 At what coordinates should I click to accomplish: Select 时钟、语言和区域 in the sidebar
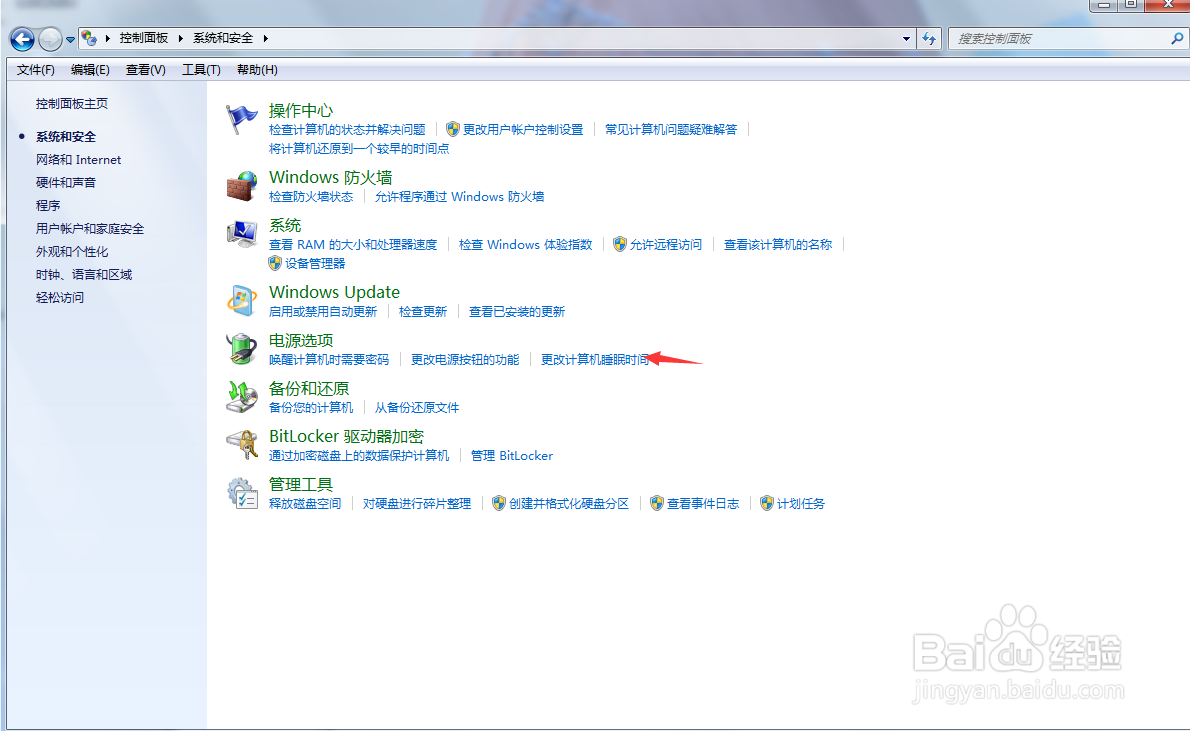[x=83, y=274]
